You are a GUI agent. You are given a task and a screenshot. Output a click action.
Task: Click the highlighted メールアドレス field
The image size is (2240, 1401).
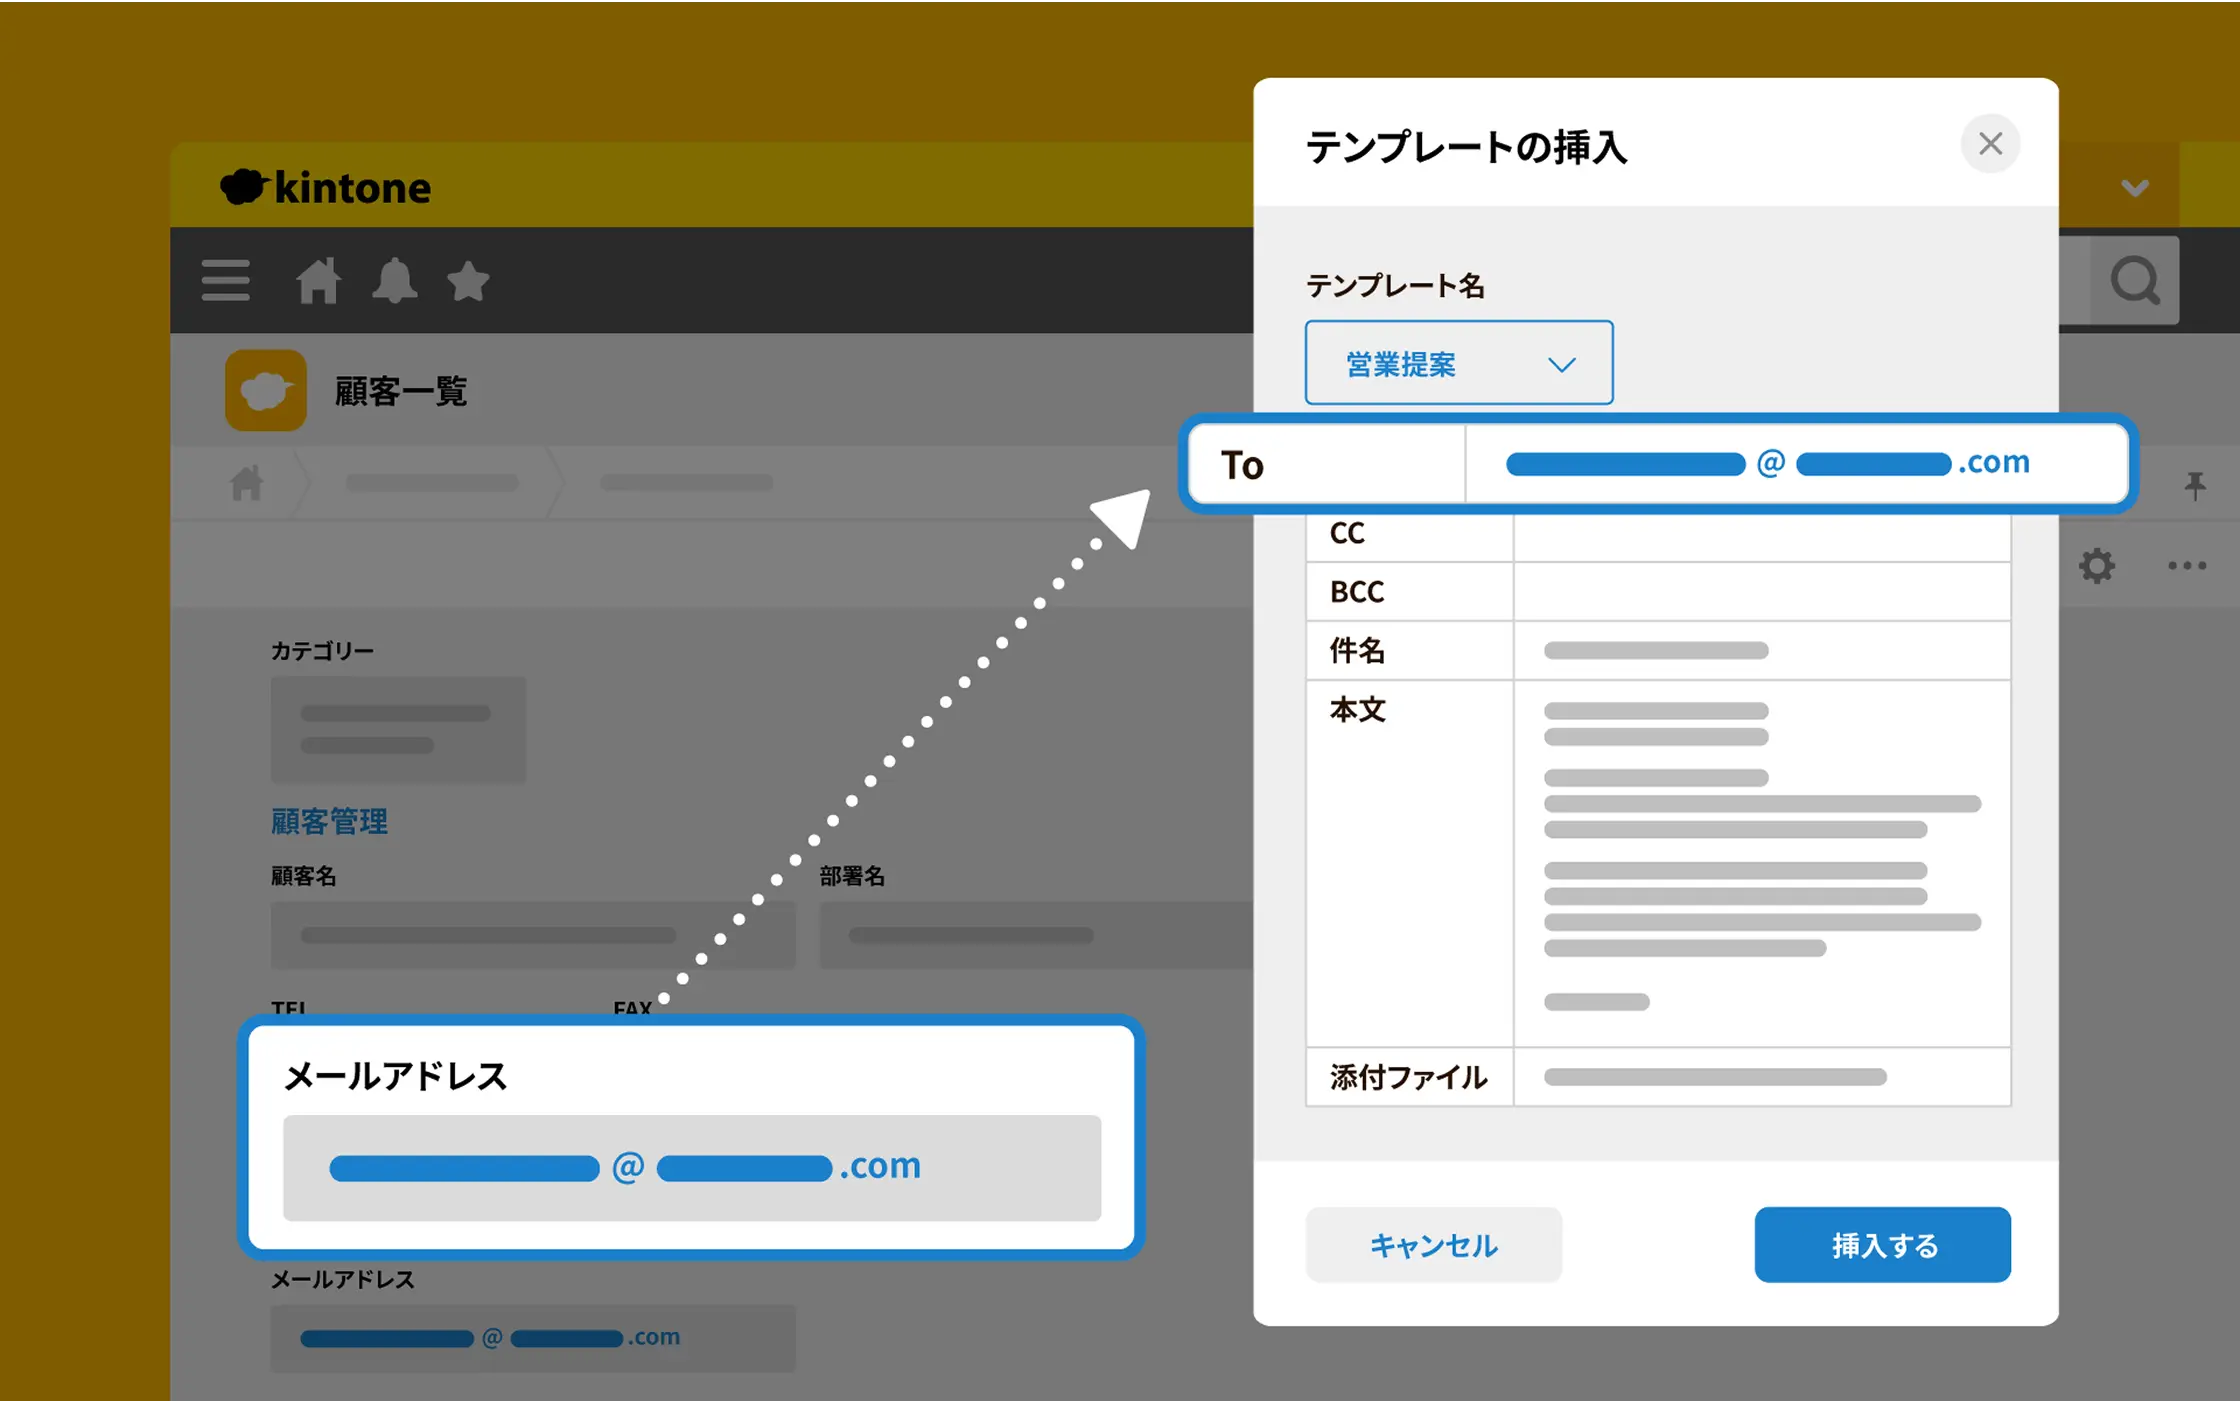click(691, 1167)
